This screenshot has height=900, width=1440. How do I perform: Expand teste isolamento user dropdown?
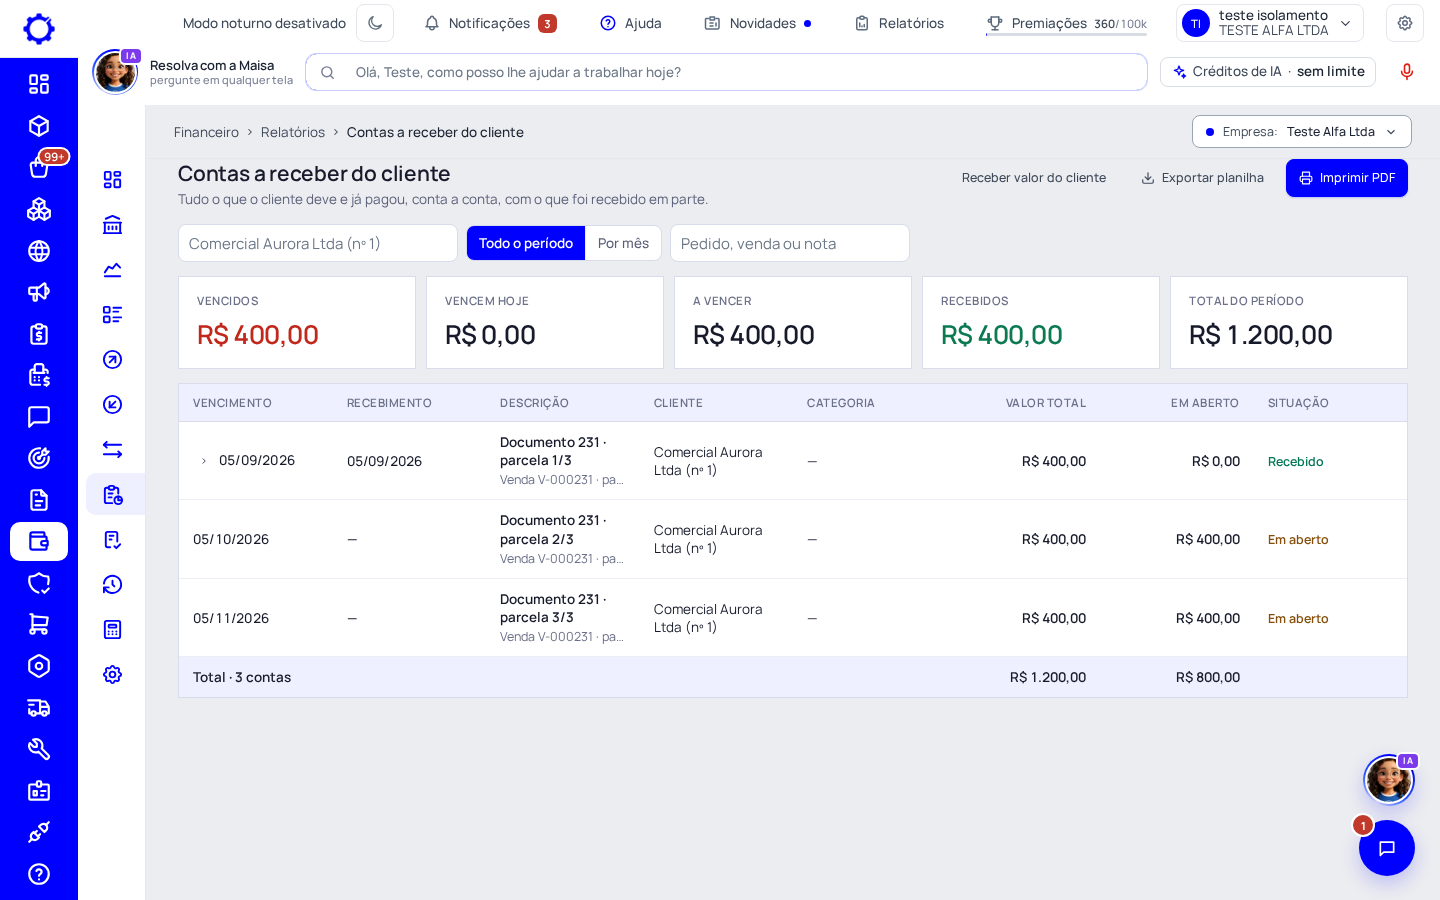[x=1270, y=23]
